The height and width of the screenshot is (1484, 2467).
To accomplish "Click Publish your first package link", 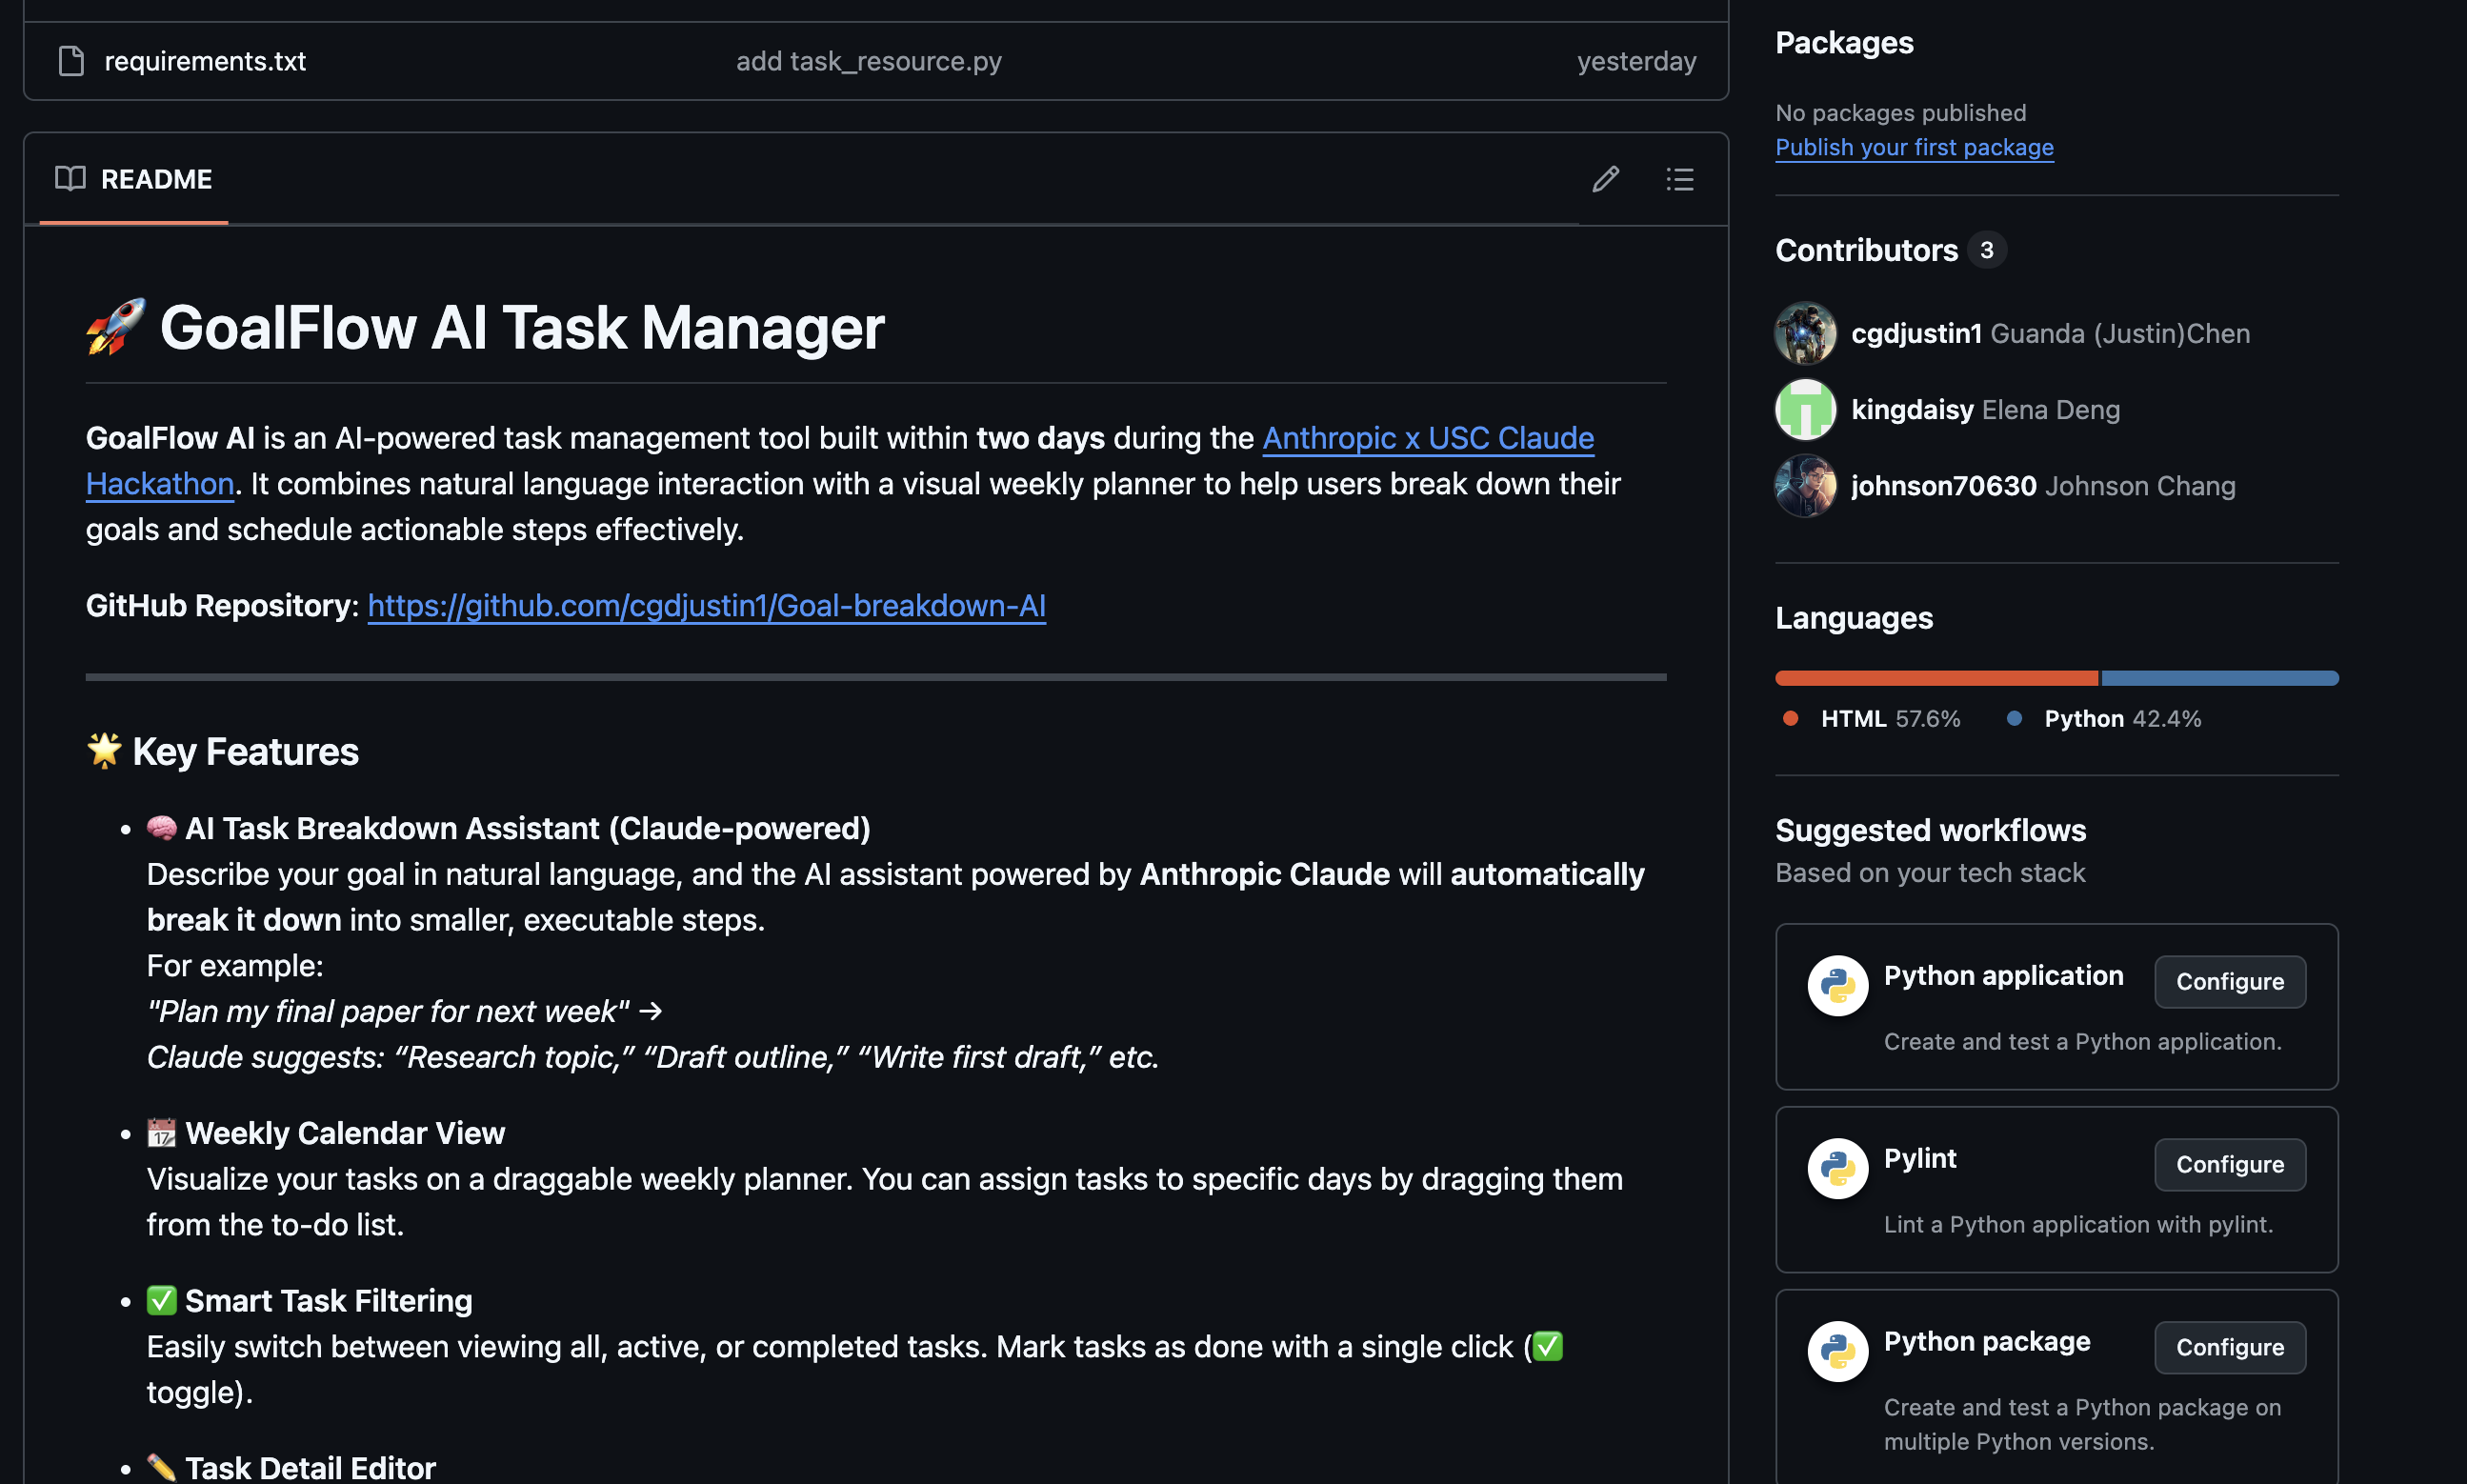I will tap(1913, 147).
